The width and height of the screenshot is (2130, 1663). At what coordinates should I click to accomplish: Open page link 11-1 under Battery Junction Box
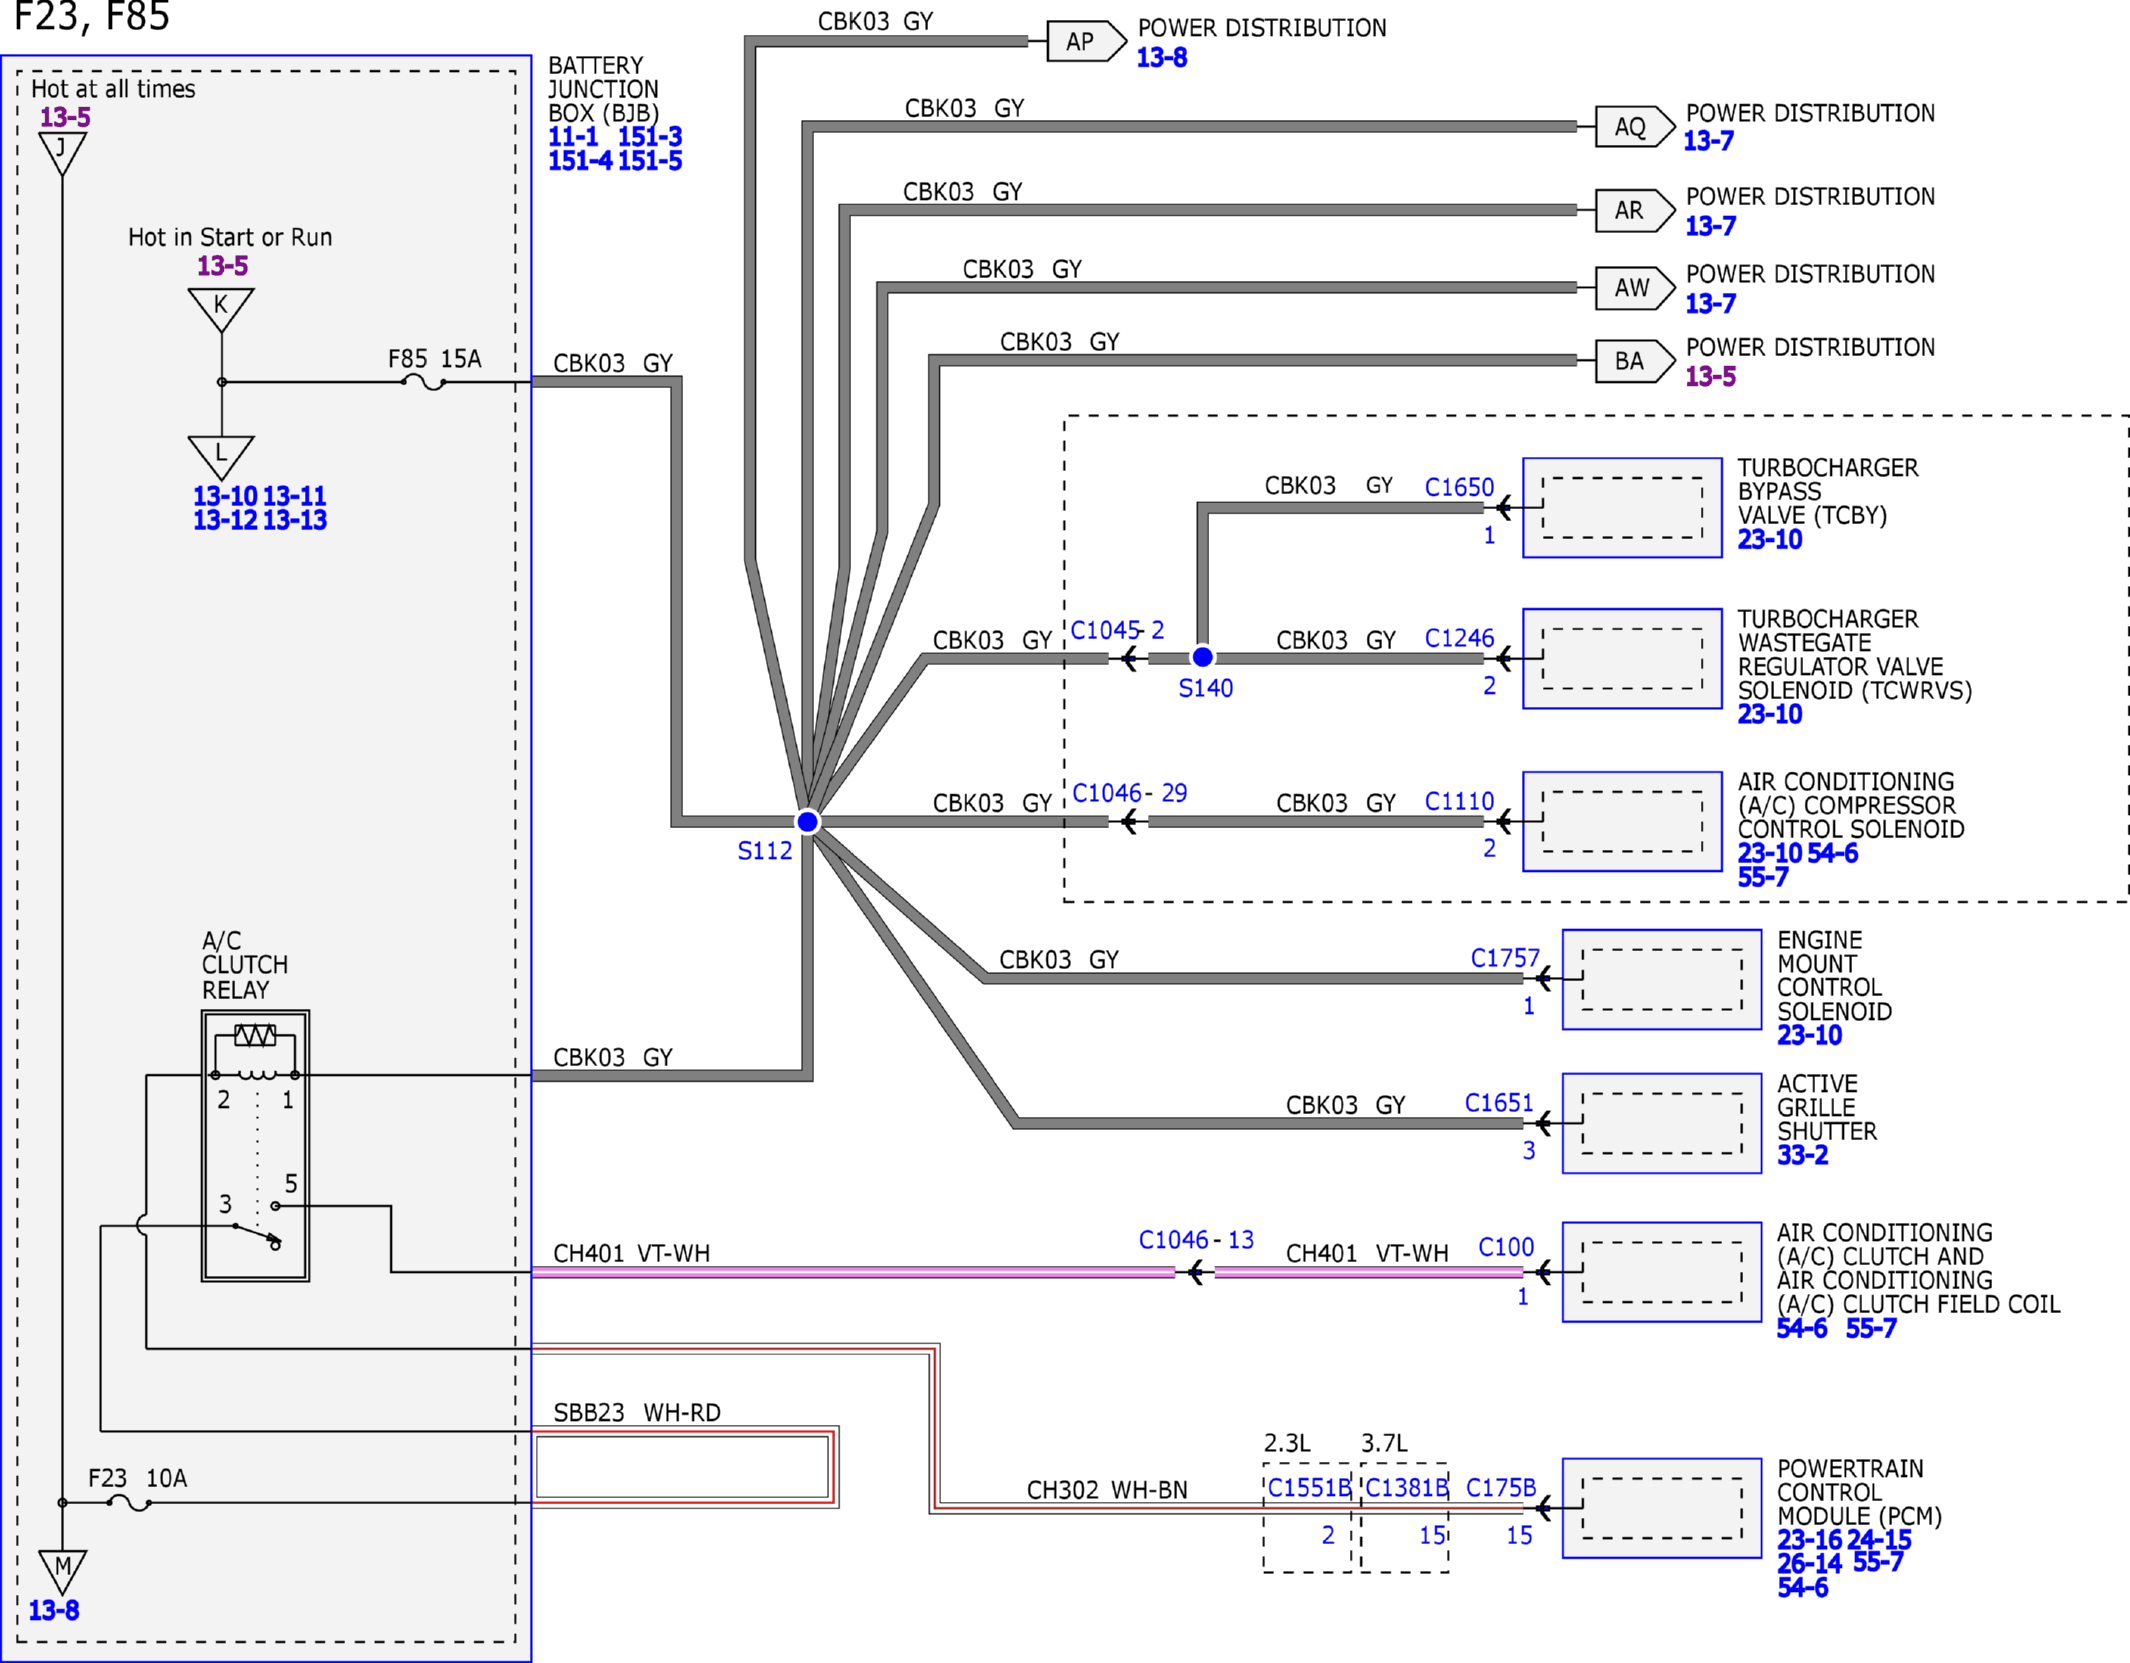(573, 137)
